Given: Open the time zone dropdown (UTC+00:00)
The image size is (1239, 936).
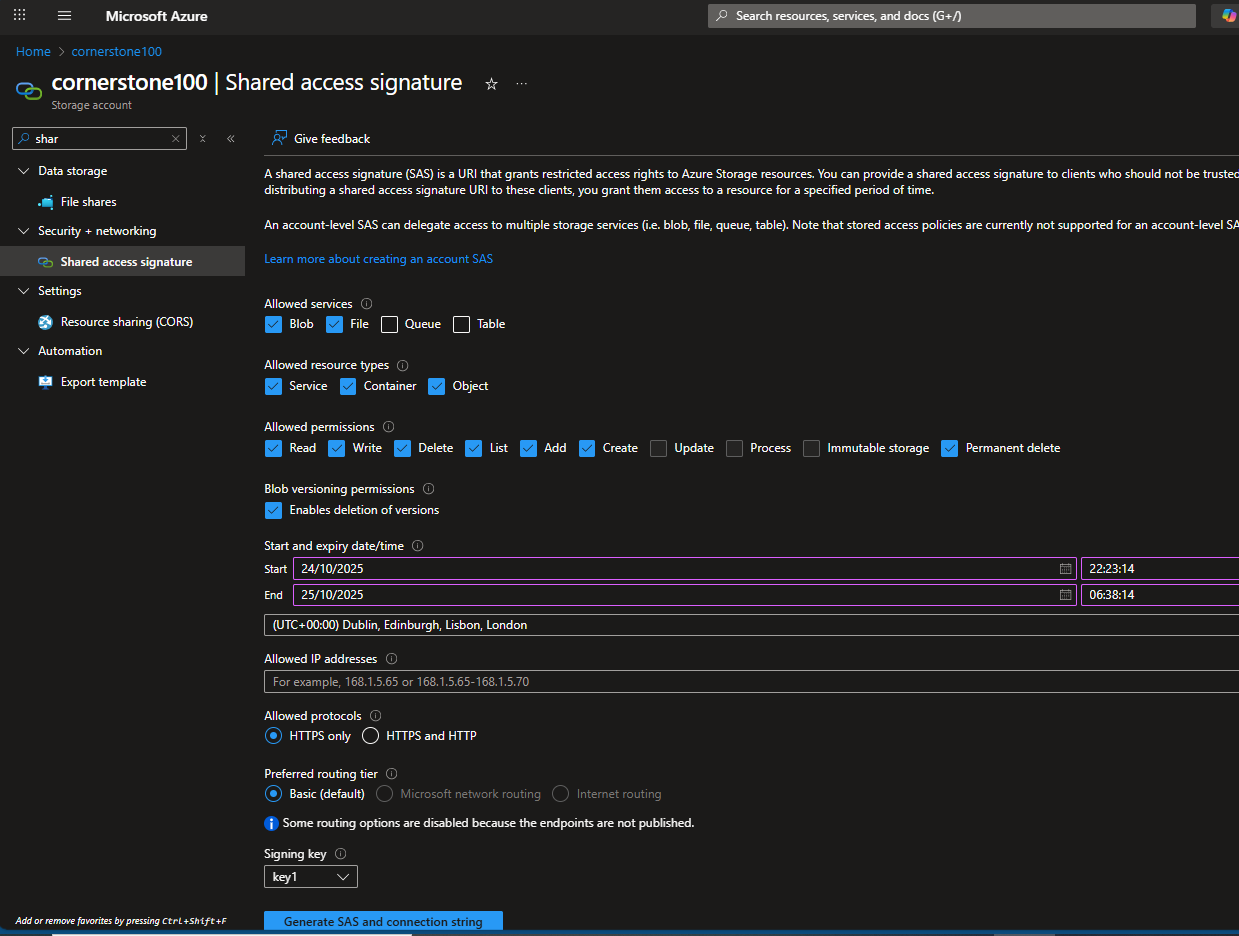Looking at the screenshot, I should pyautogui.click(x=751, y=625).
